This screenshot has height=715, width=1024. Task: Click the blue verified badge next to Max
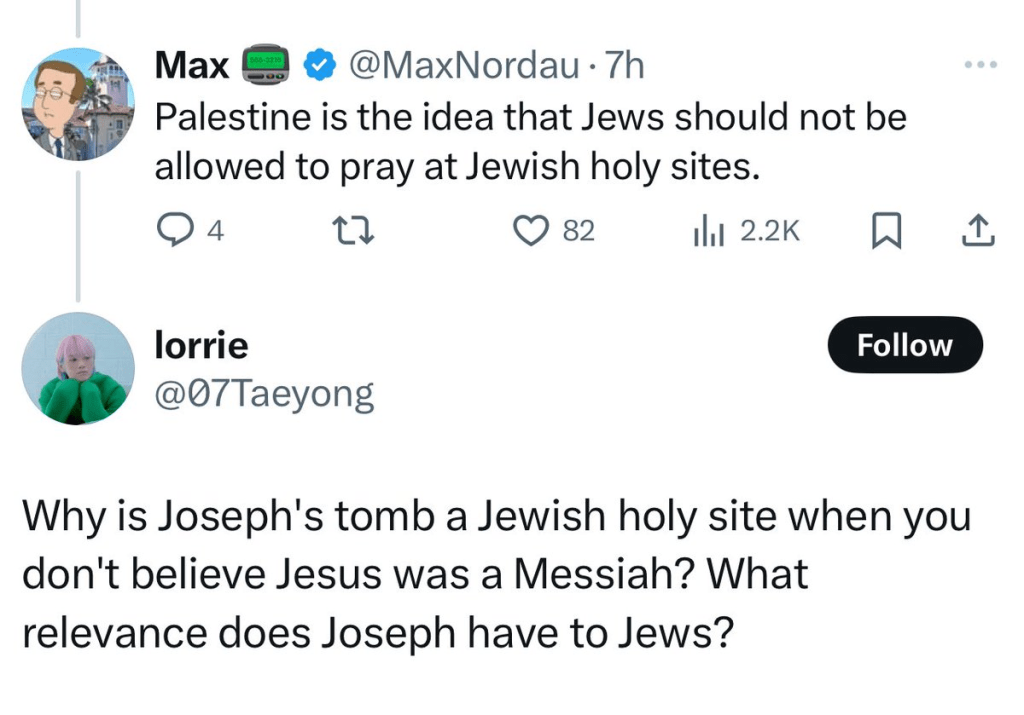(x=319, y=68)
